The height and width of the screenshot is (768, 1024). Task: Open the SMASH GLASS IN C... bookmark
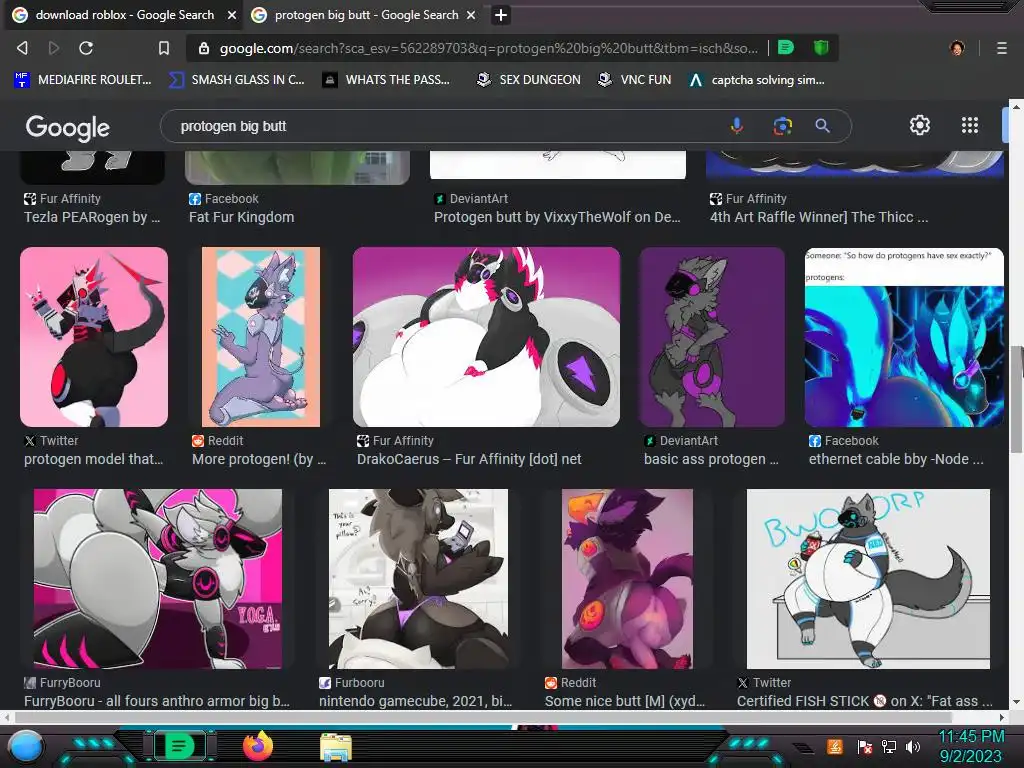point(236,80)
